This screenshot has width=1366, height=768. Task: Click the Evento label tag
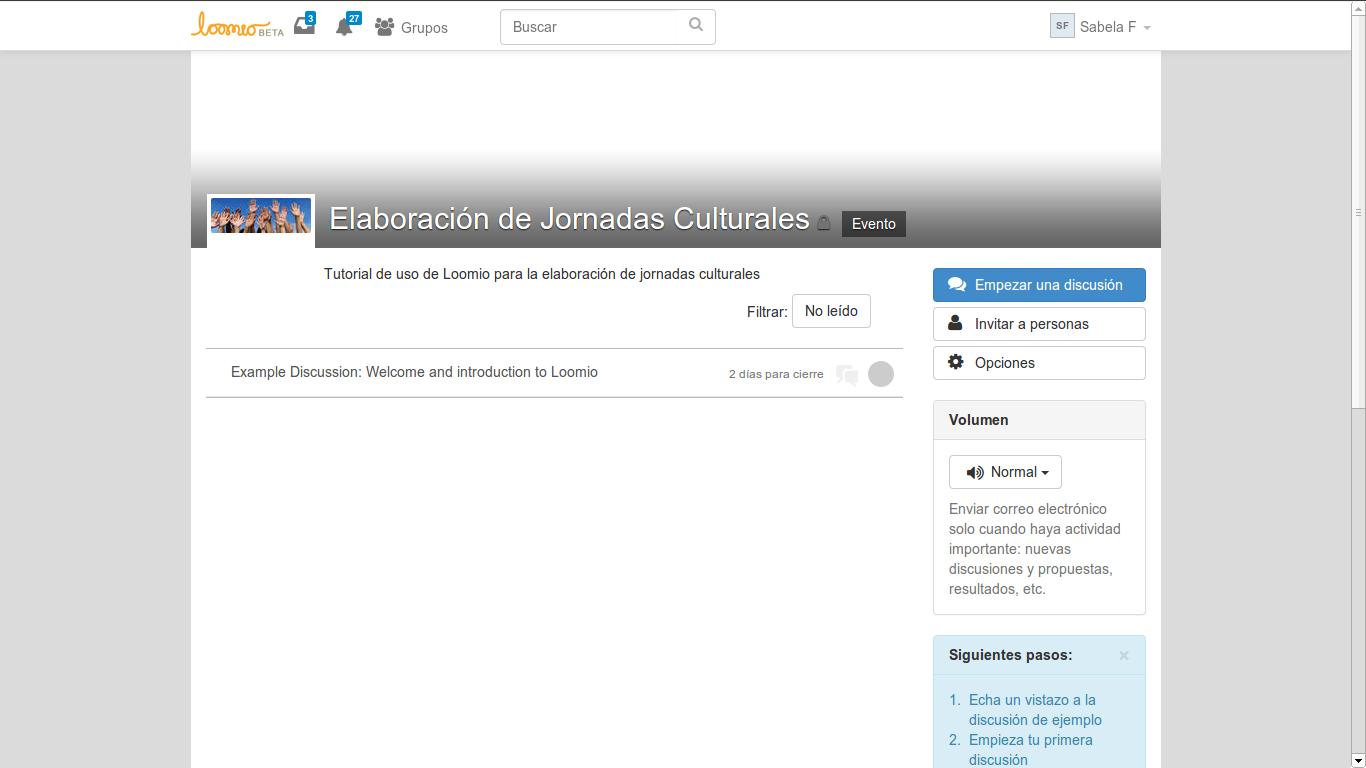[x=873, y=224]
